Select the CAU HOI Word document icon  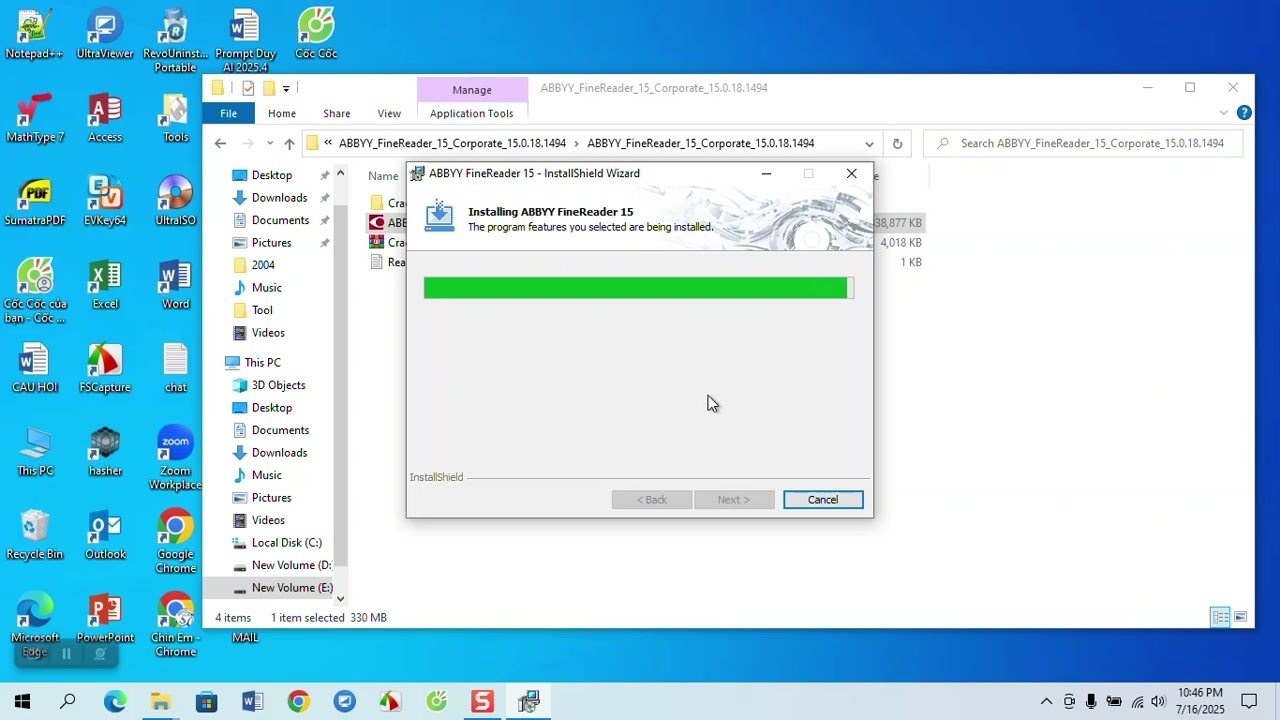35,369
